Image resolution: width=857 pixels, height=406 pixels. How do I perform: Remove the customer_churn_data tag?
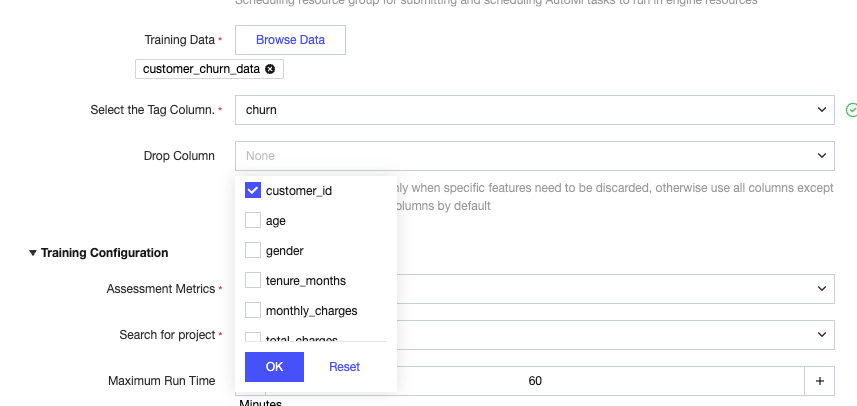pos(270,69)
